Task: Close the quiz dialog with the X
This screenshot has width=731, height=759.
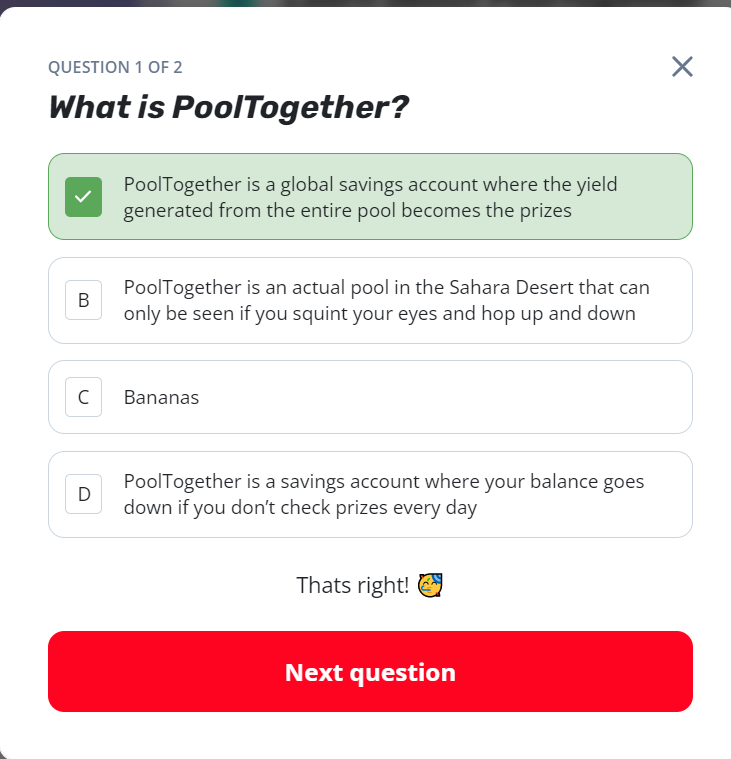Action: pyautogui.click(x=682, y=67)
